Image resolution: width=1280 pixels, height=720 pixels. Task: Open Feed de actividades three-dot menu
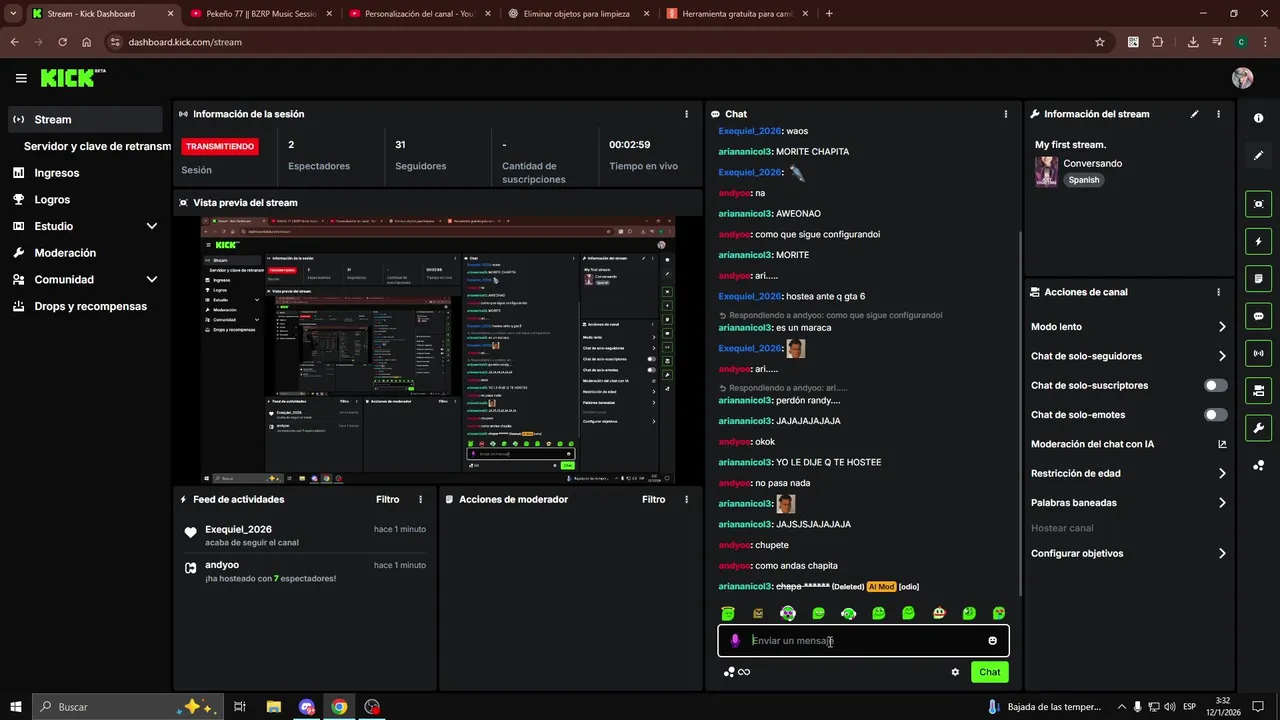420,499
